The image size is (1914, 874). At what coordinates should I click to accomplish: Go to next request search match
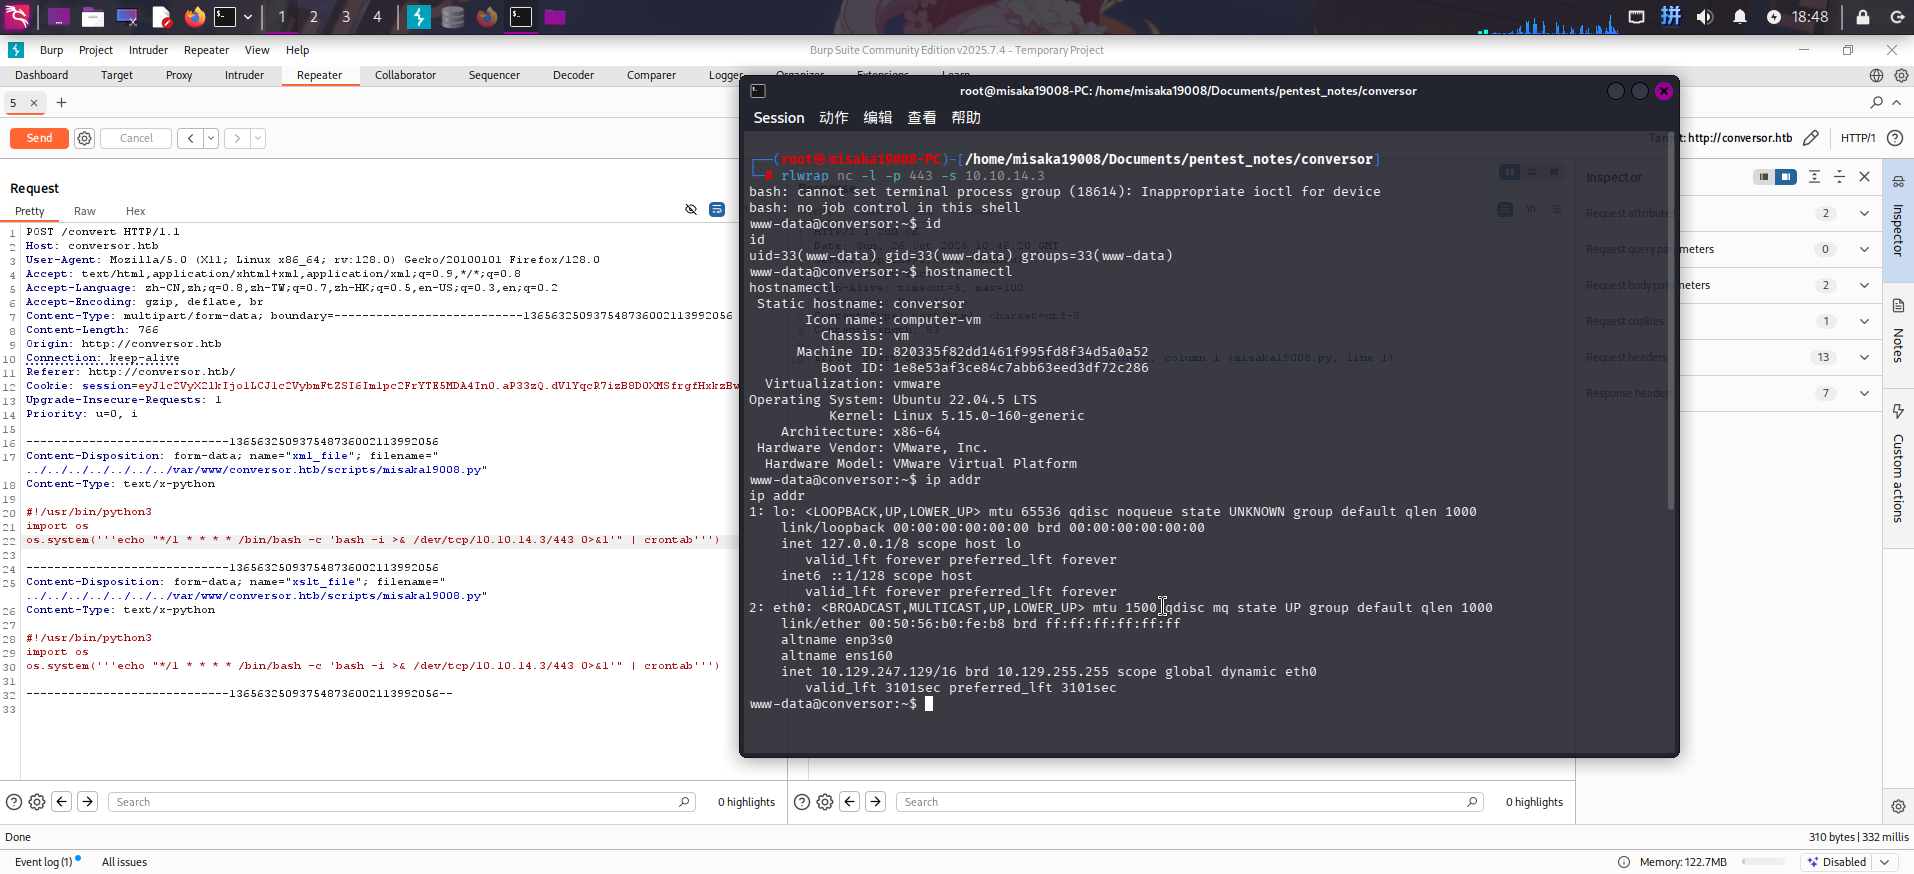tap(88, 801)
